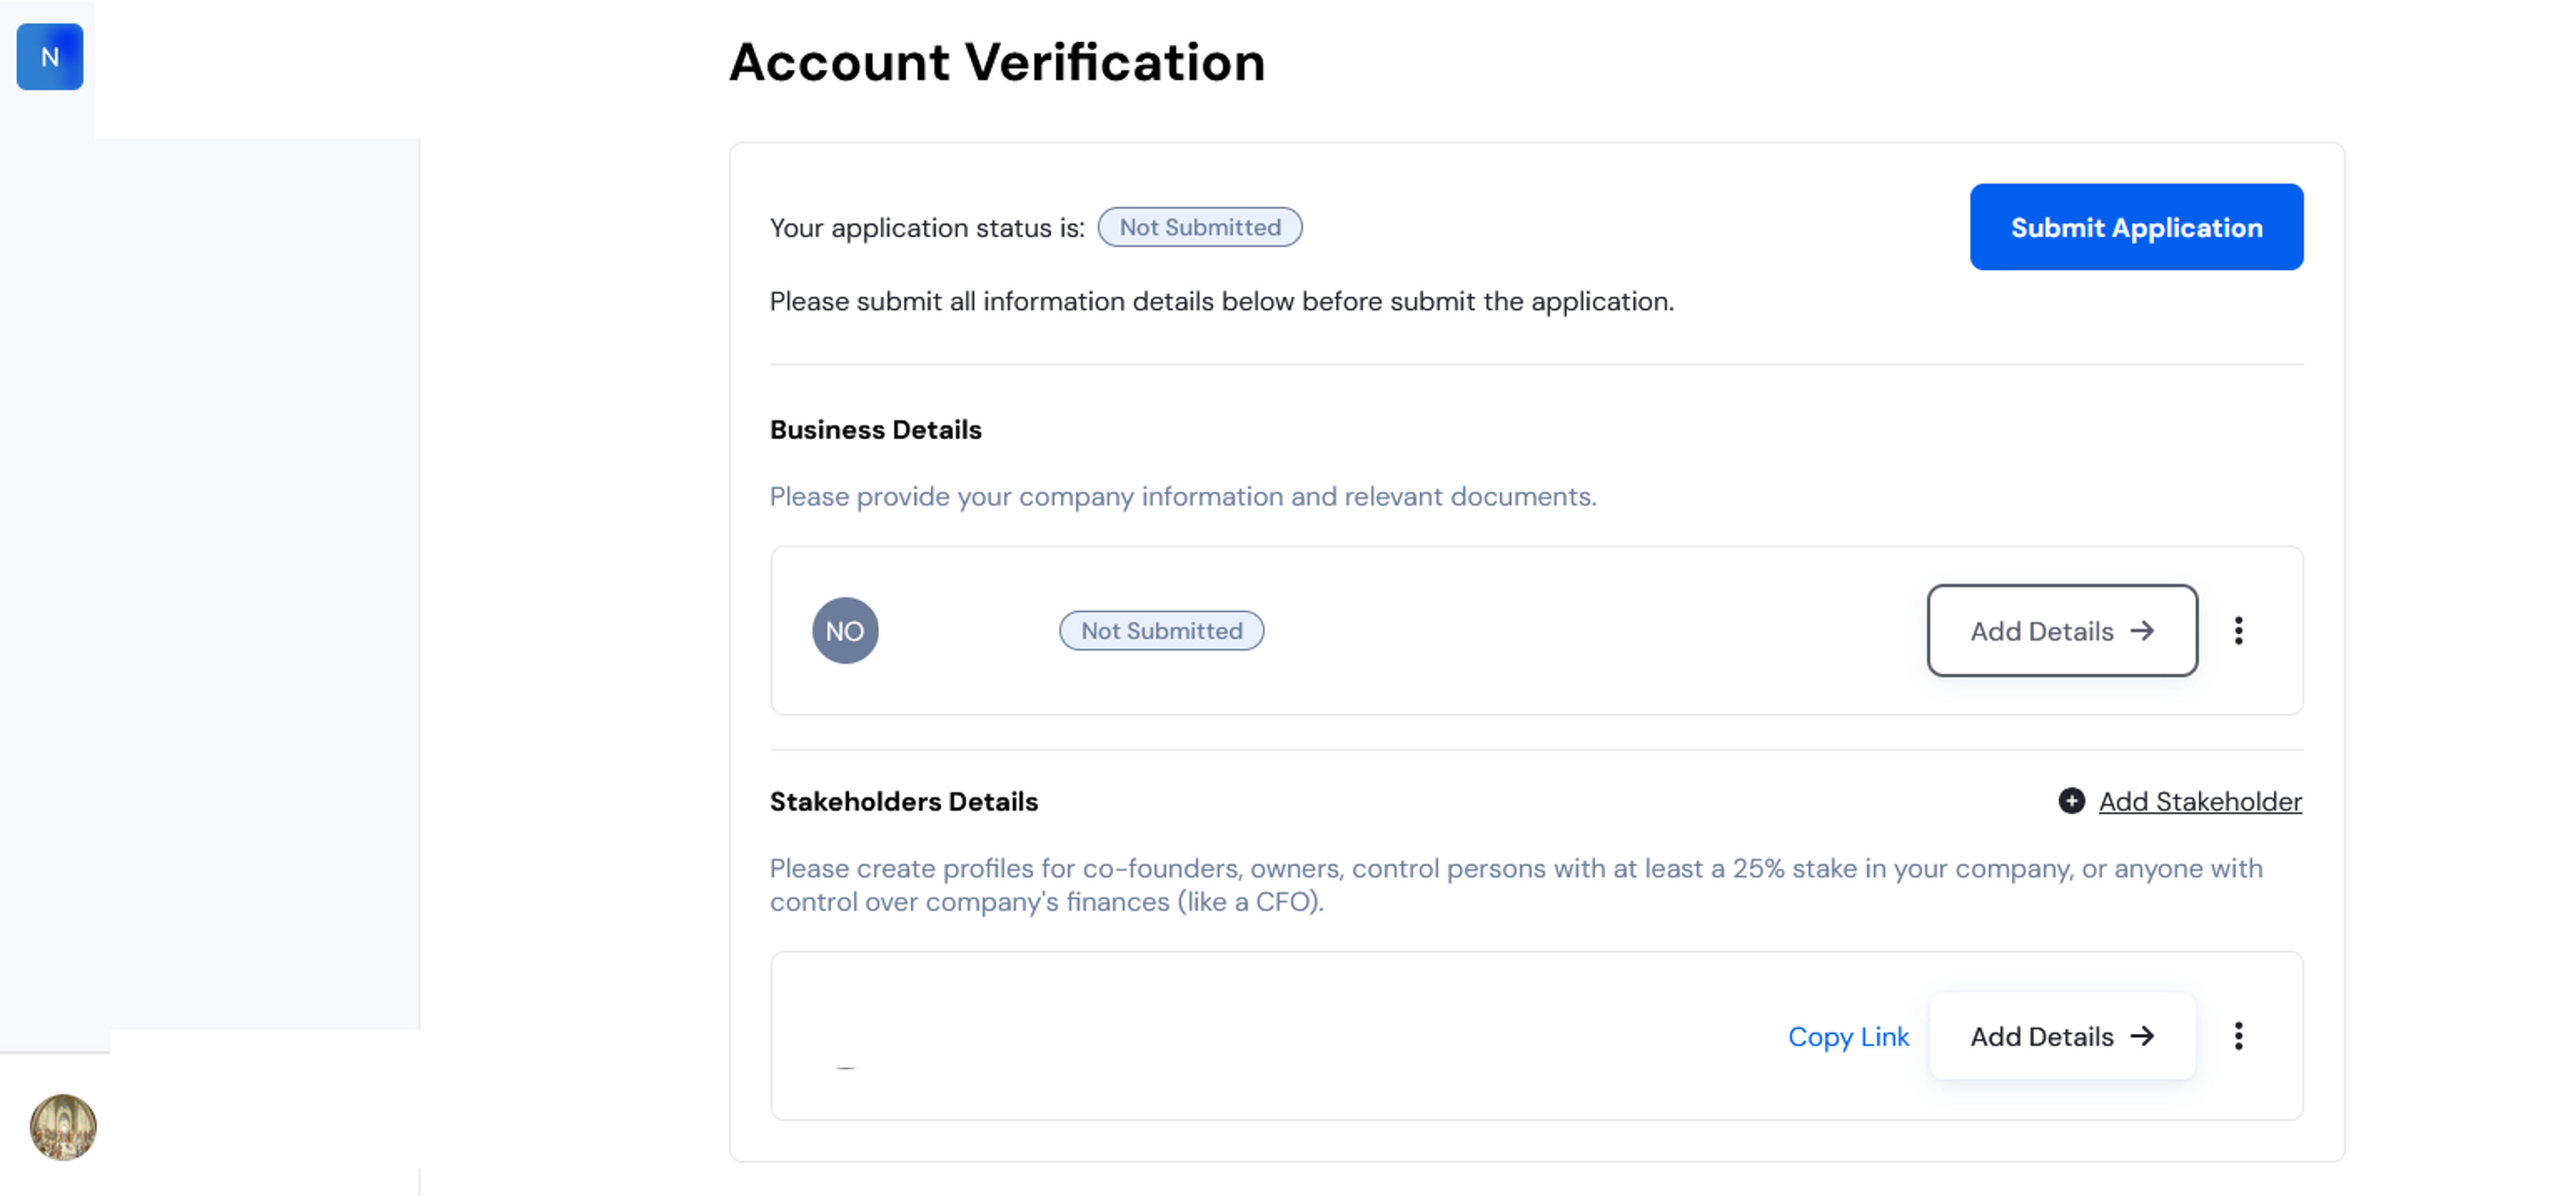Copy the stakeholder invitation link
Image resolution: width=2576 pixels, height=1196 pixels.
1848,1037
